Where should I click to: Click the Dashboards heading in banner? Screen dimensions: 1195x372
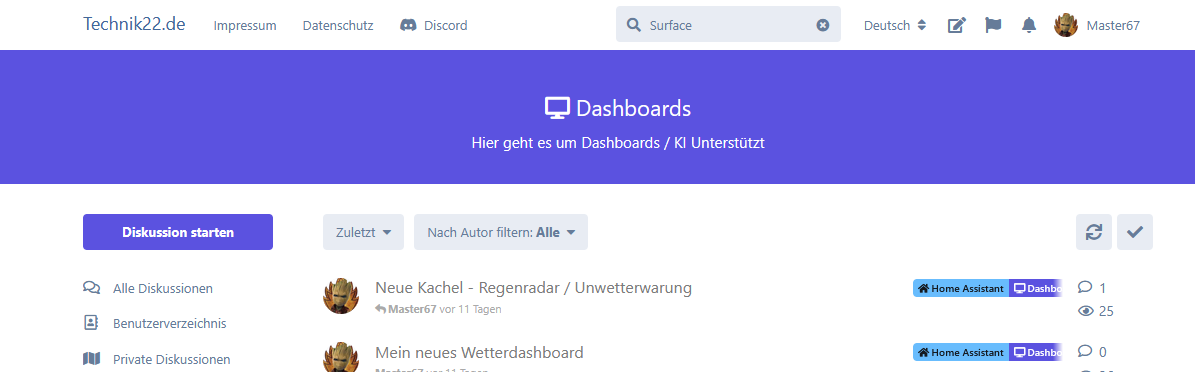(633, 108)
